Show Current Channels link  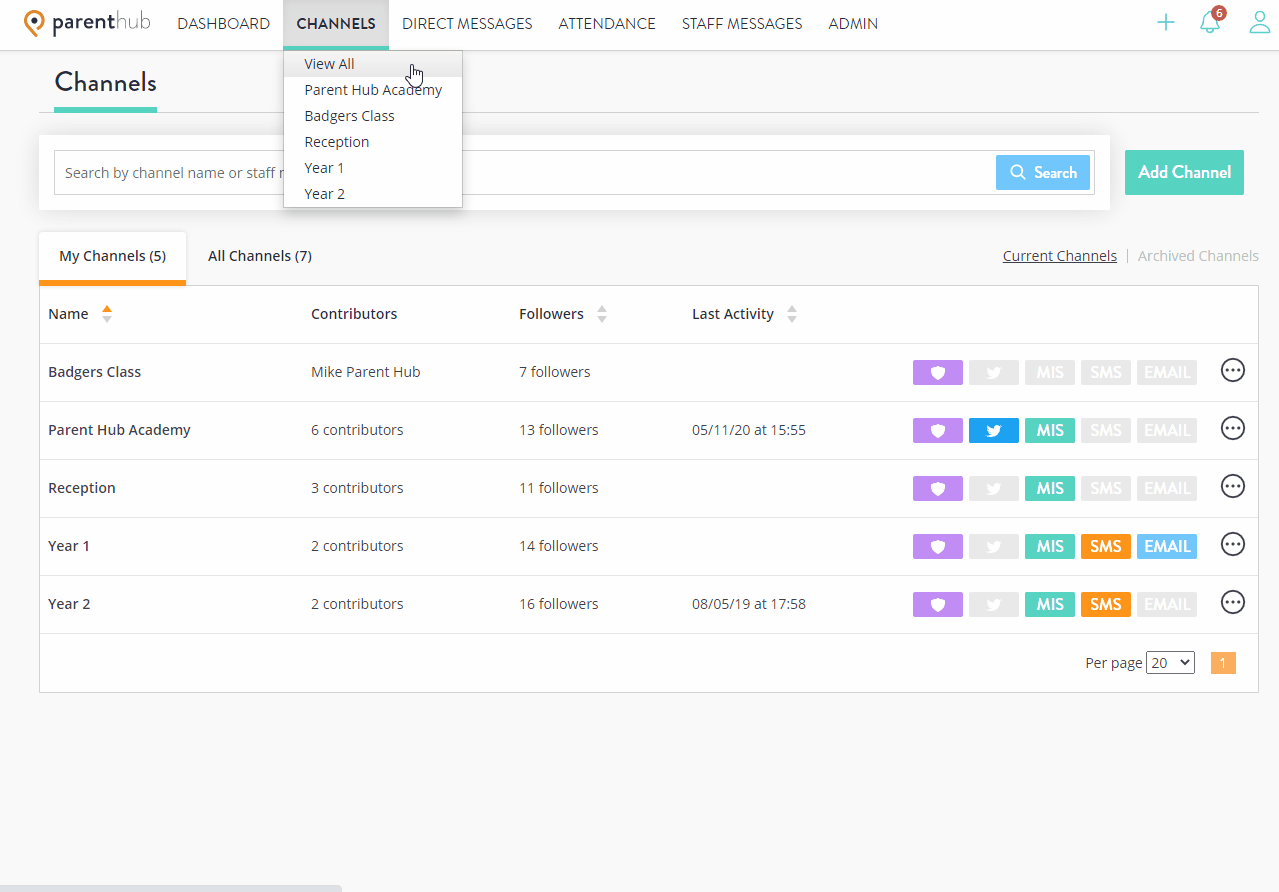pyautogui.click(x=1060, y=256)
